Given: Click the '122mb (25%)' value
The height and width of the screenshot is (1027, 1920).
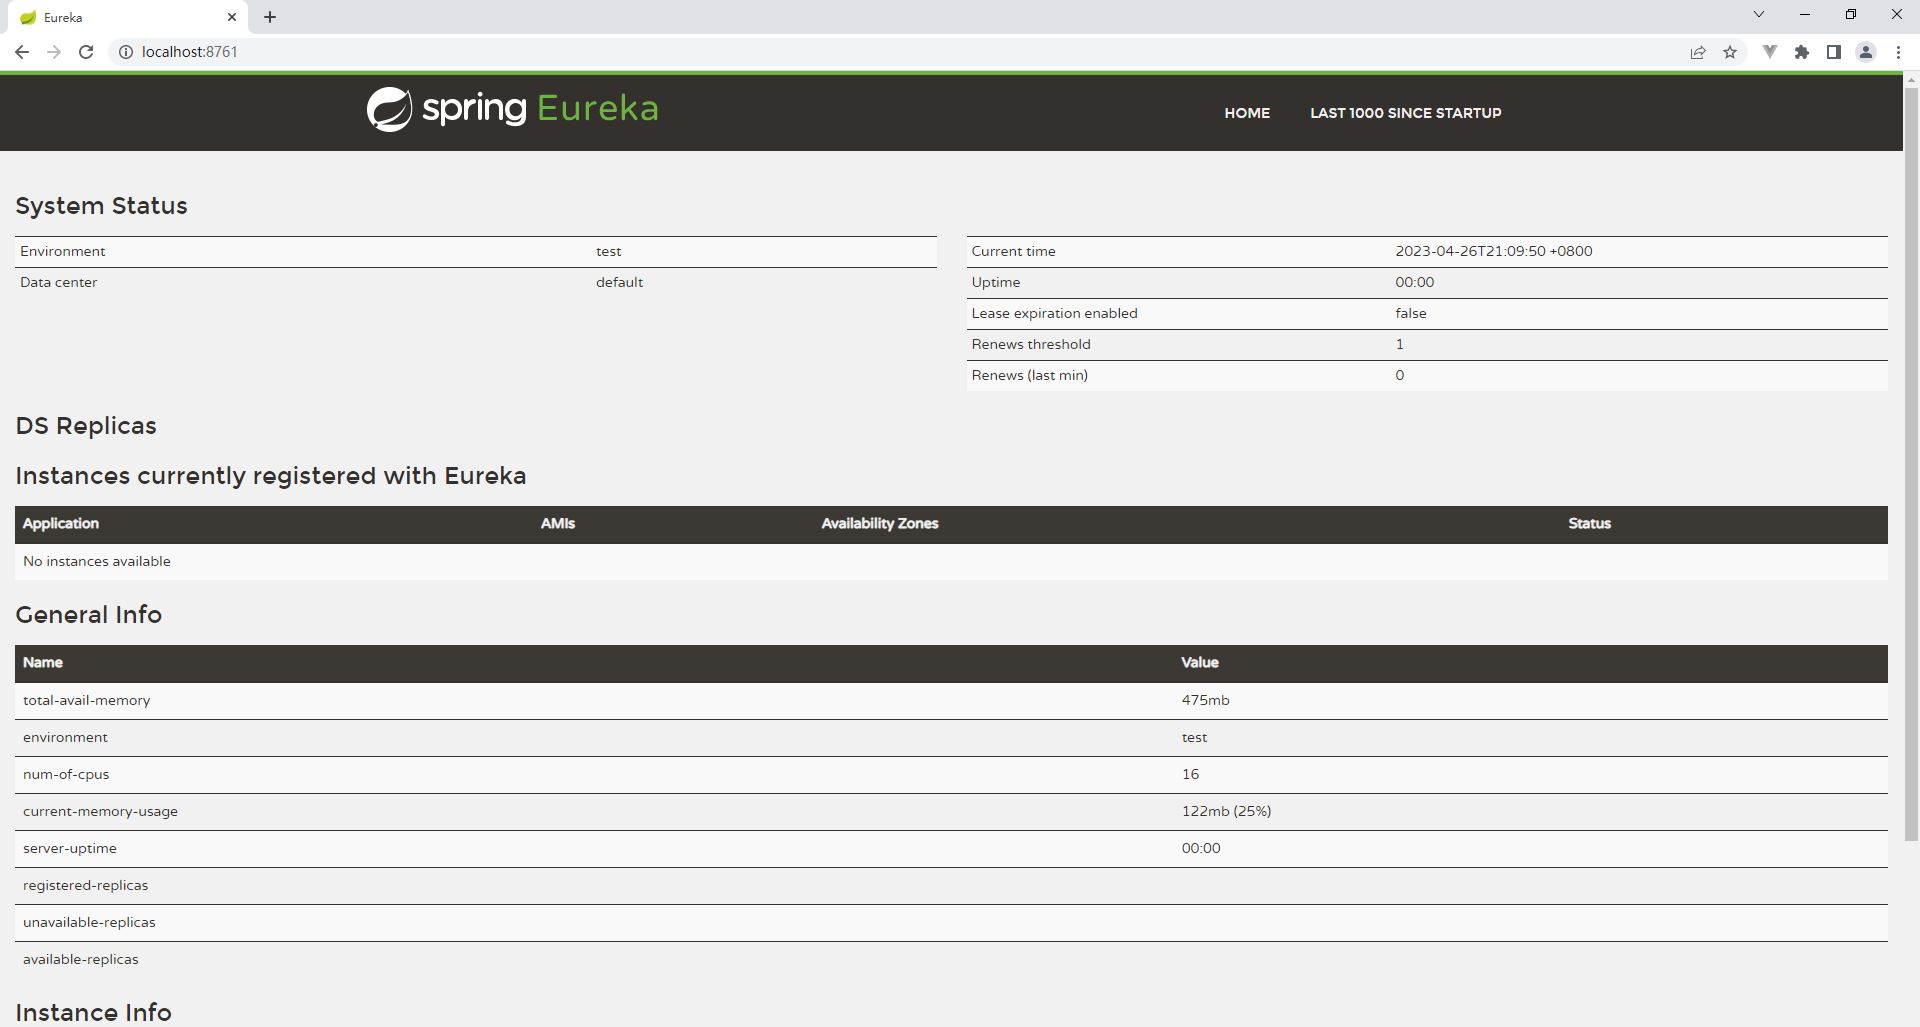Looking at the screenshot, I should [1227, 812].
